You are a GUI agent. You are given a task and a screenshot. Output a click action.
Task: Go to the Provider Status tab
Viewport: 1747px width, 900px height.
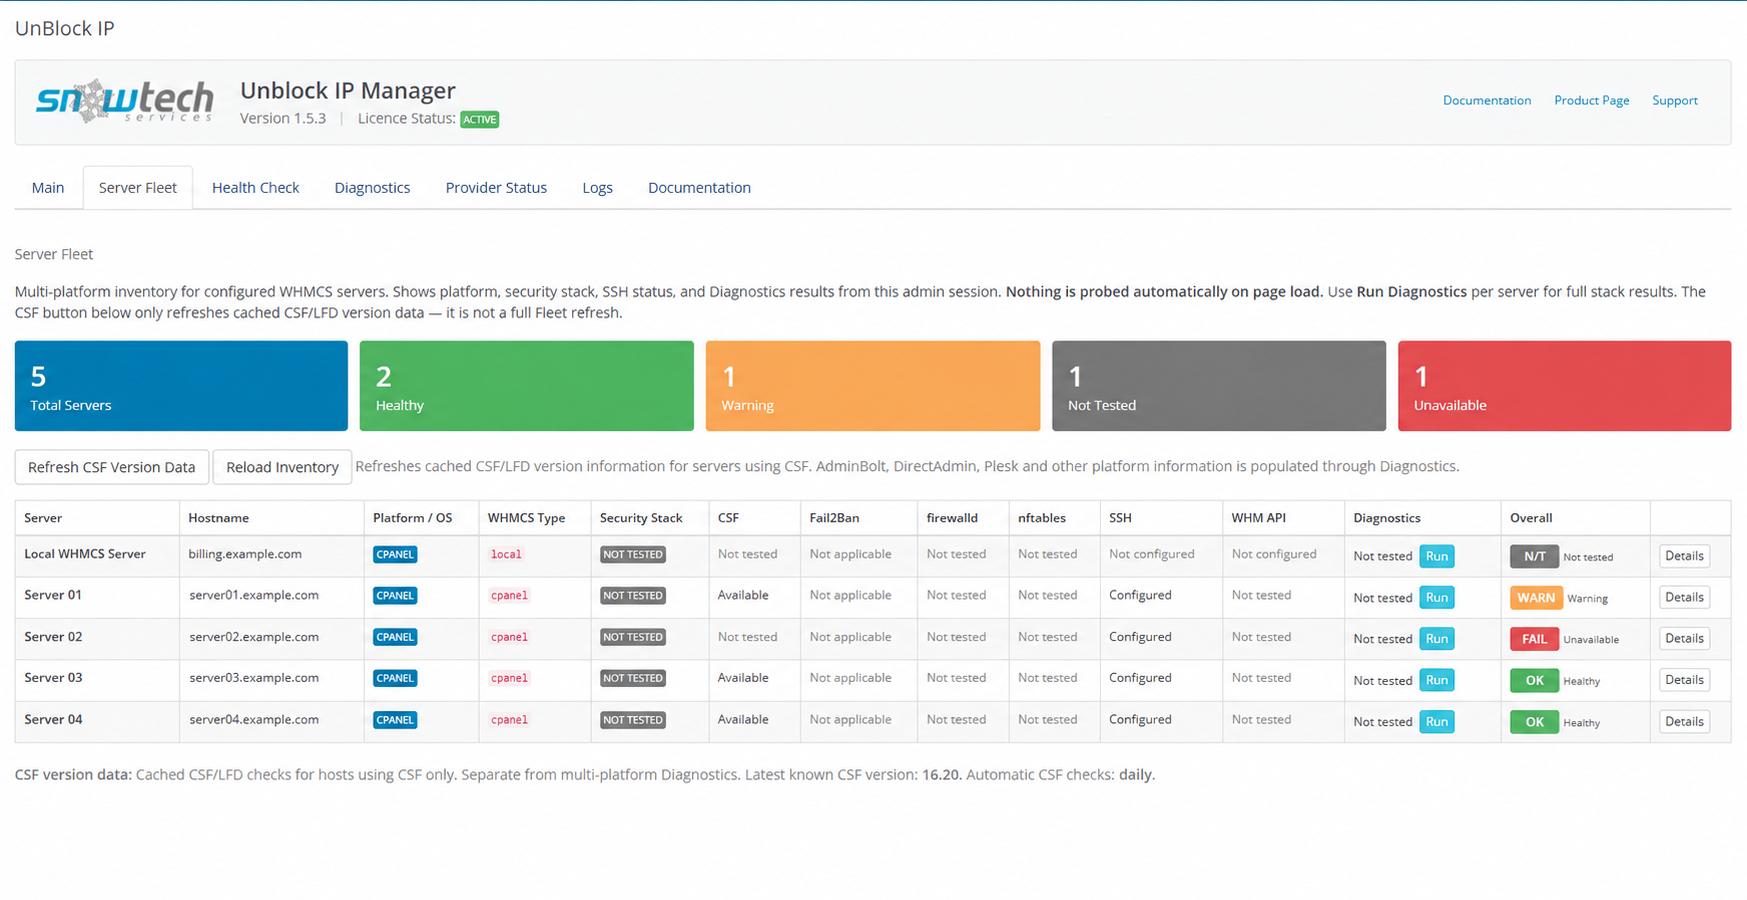tap(496, 188)
